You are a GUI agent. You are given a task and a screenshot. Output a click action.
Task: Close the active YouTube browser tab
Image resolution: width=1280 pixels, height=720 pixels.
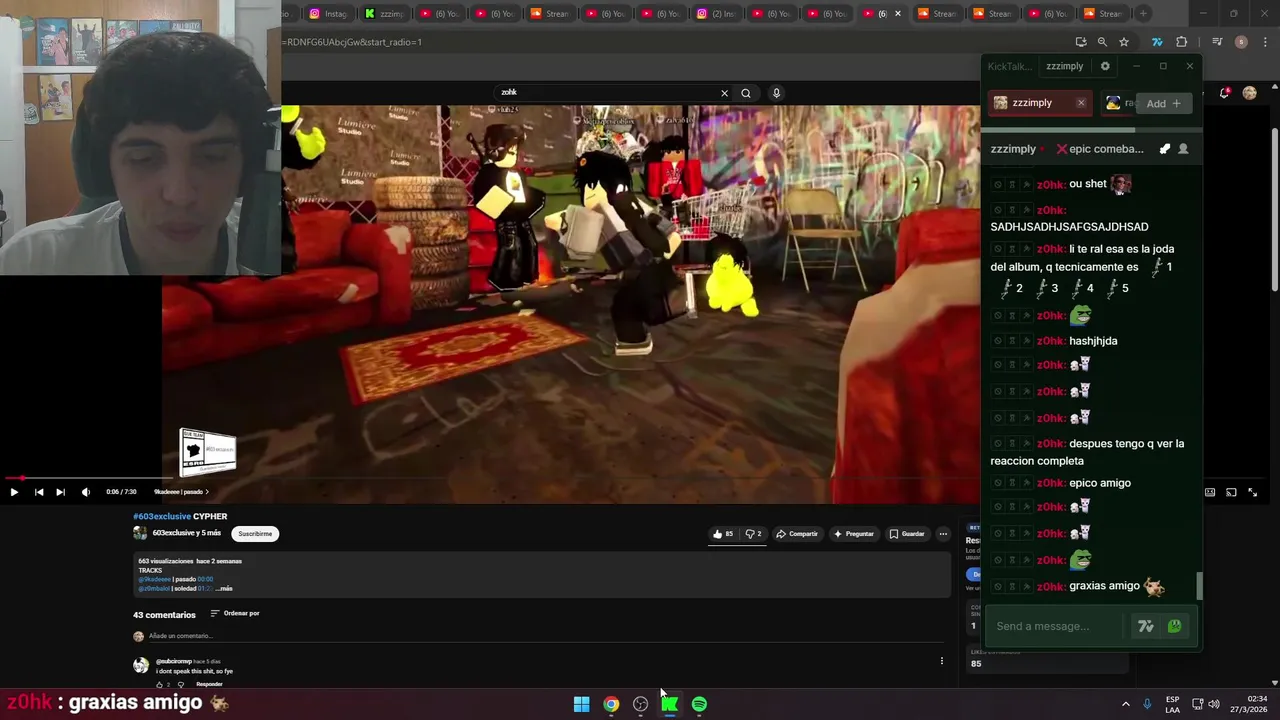[897, 14]
